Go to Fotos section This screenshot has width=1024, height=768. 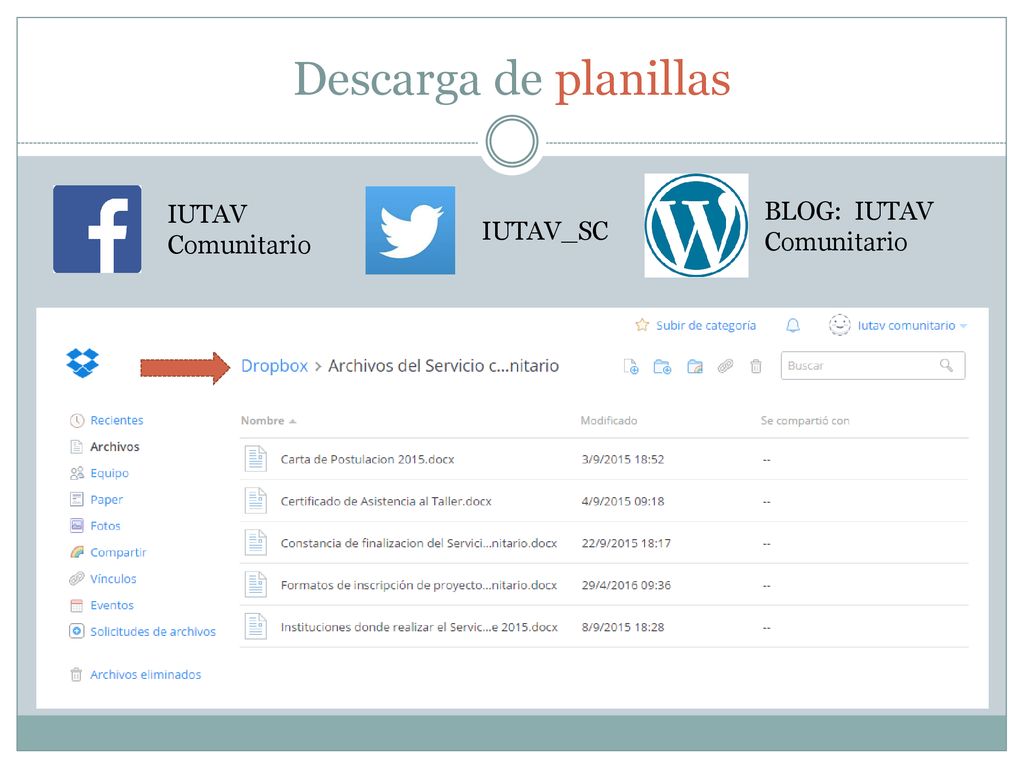point(105,526)
